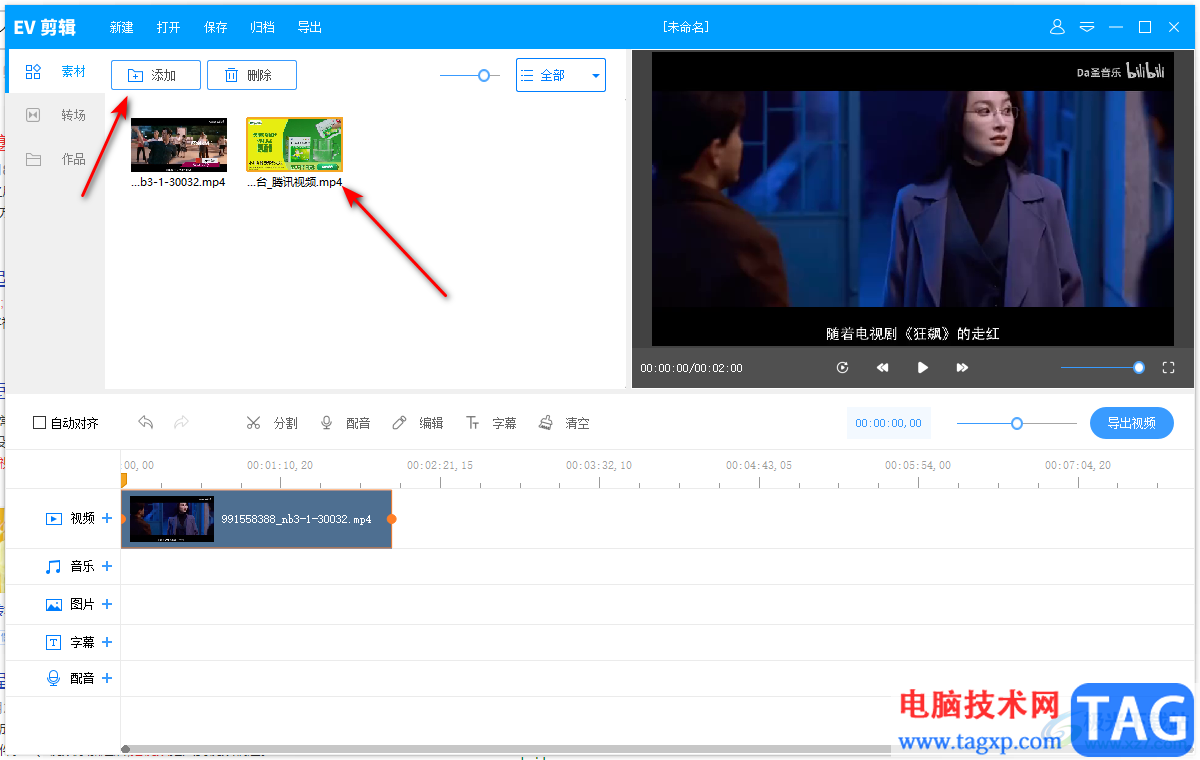Switch to the 转场 tab
This screenshot has width=1200, height=760.
click(56, 115)
